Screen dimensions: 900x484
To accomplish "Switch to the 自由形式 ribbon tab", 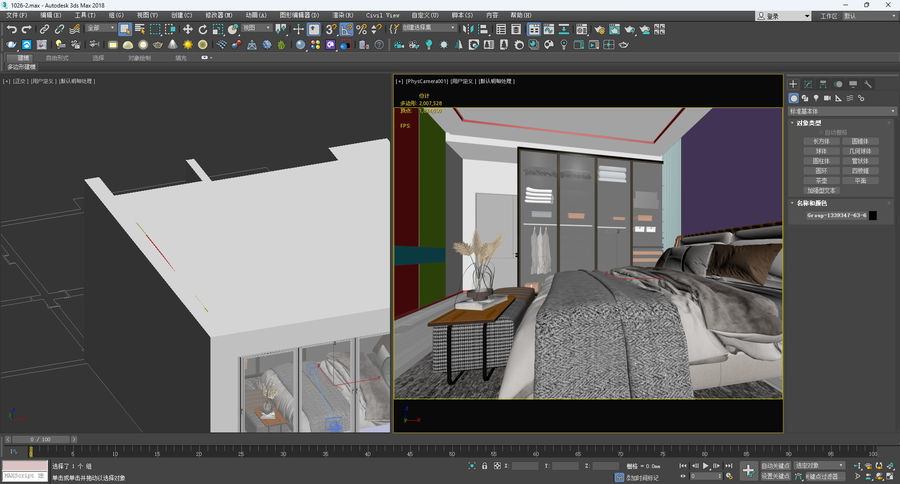I will (57, 58).
